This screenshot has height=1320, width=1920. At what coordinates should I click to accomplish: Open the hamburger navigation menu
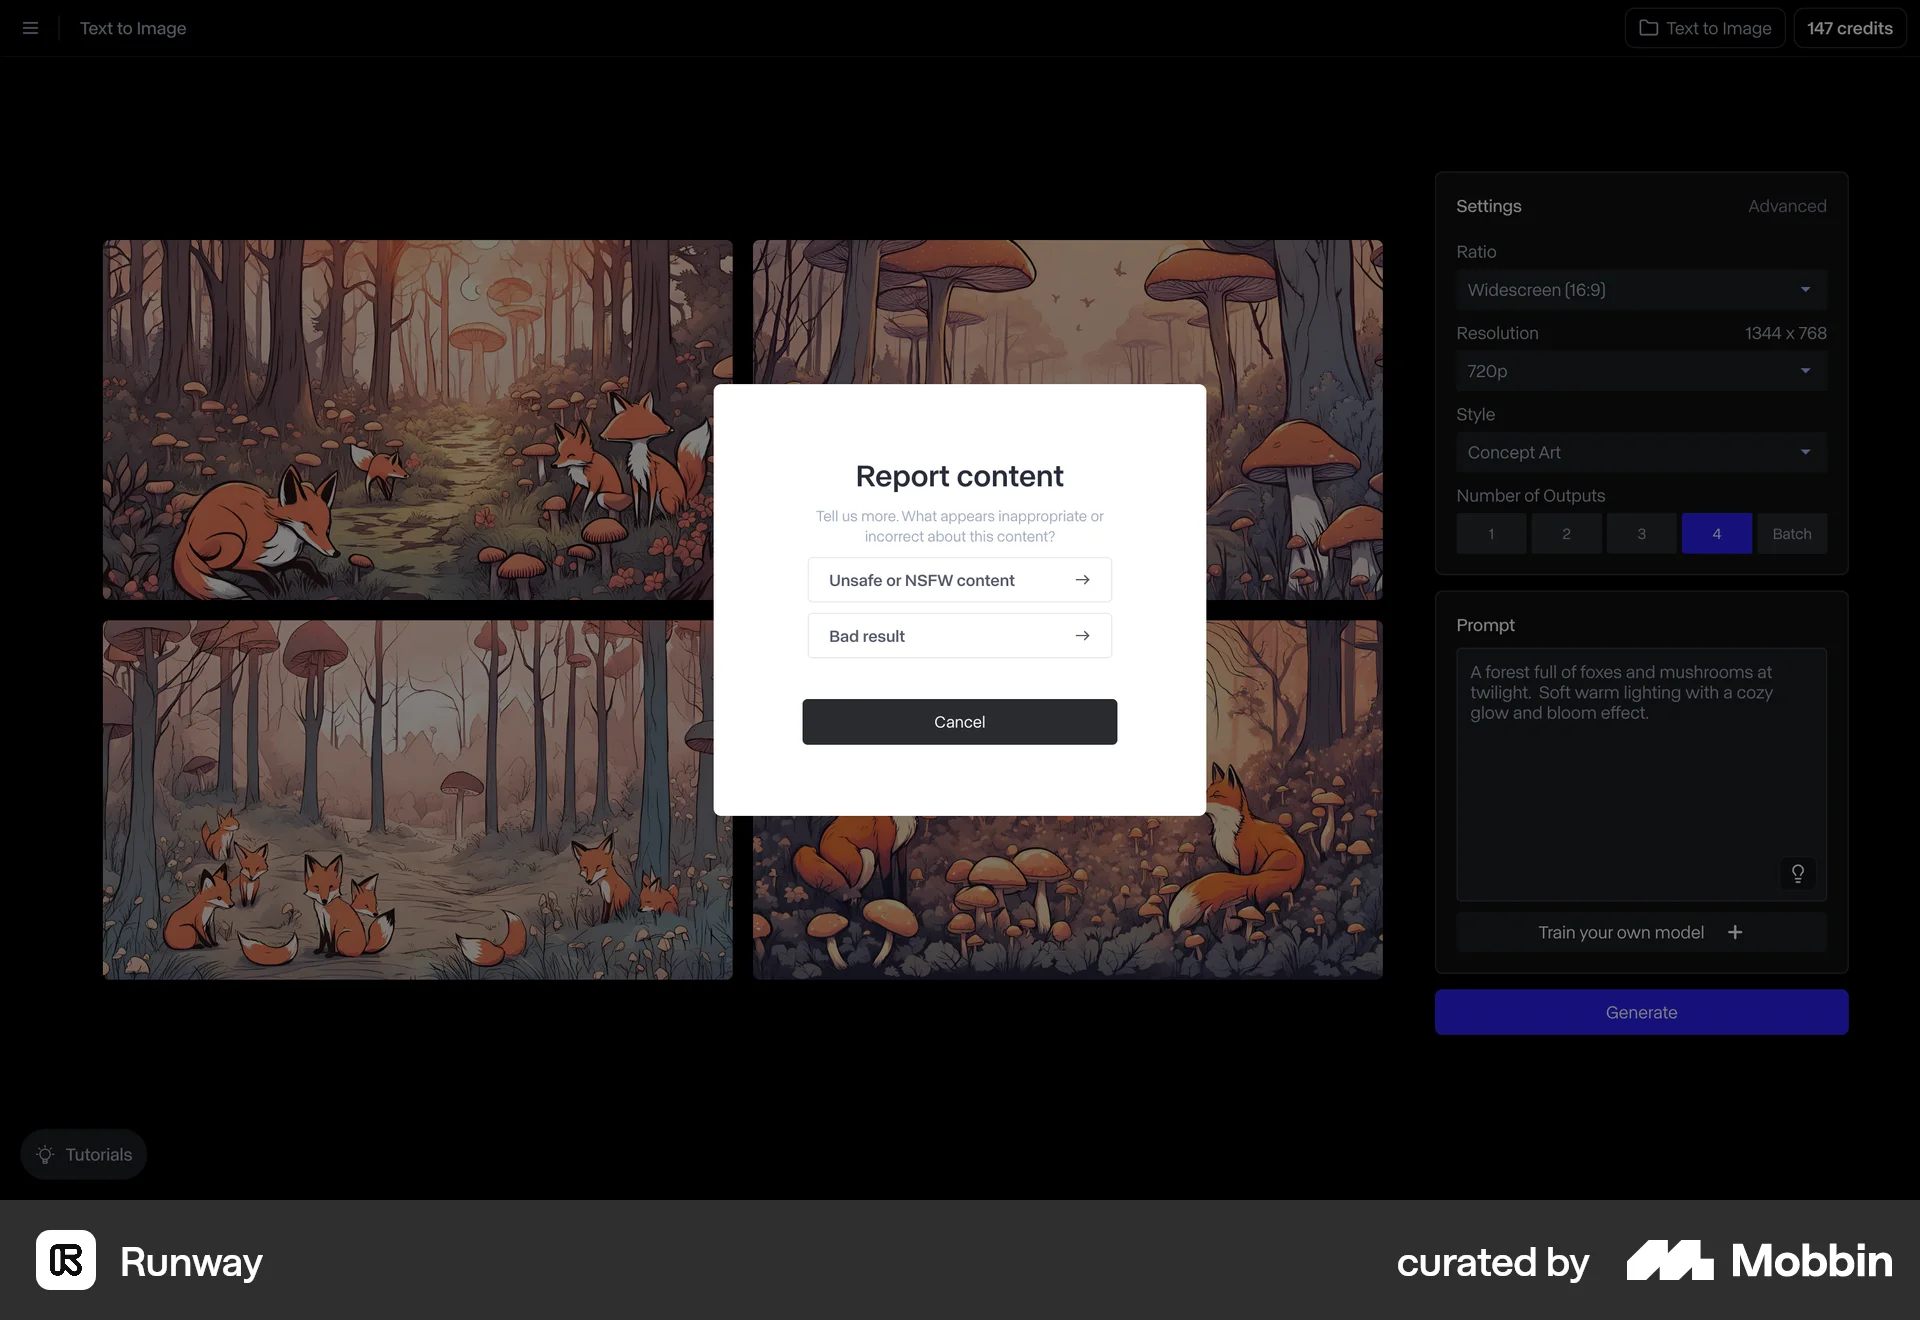point(30,28)
